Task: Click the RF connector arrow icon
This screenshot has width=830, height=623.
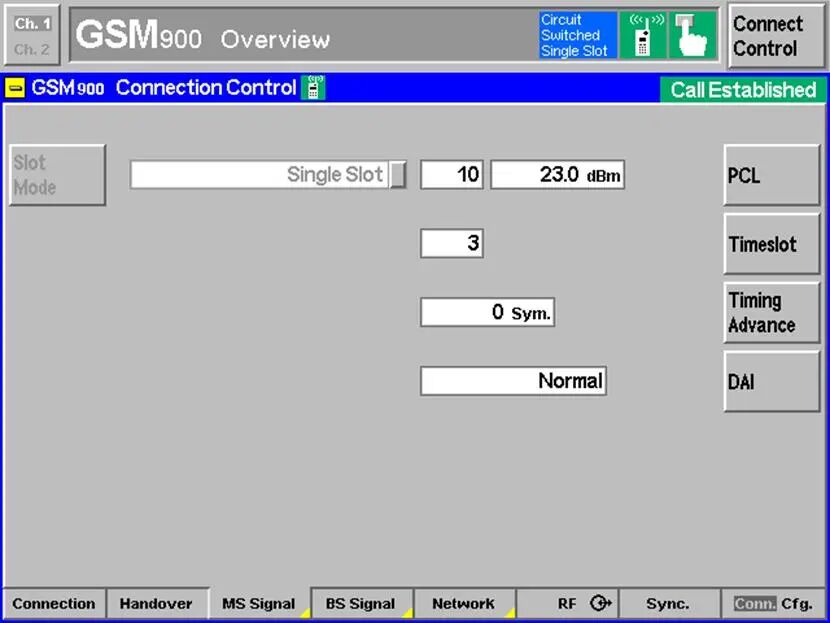Action: [x=600, y=603]
